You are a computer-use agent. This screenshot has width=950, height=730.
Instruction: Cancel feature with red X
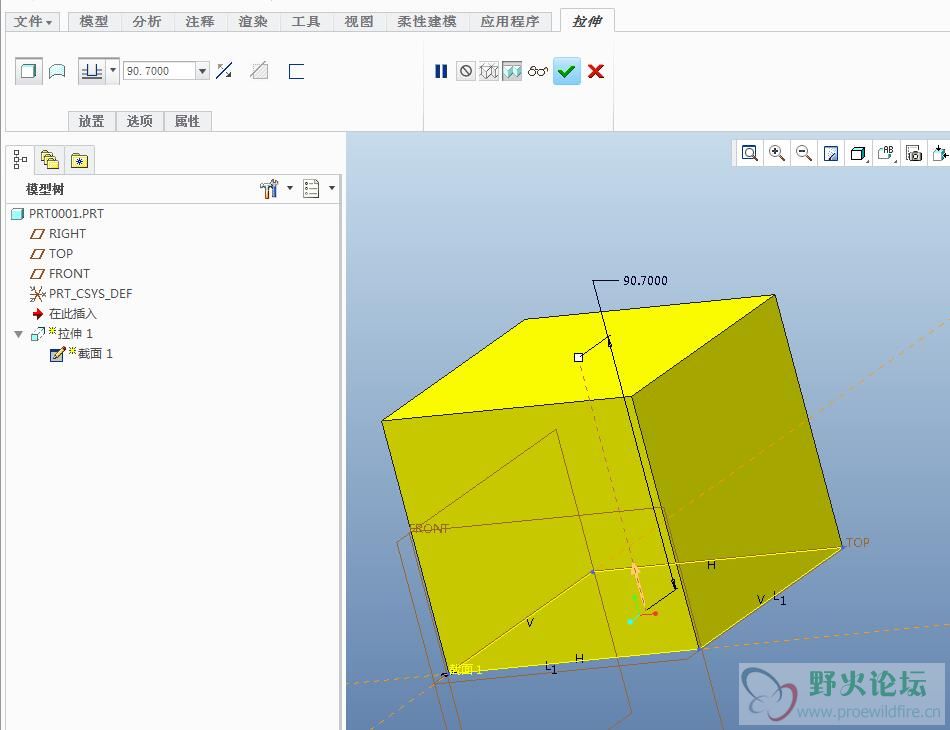[x=596, y=71]
